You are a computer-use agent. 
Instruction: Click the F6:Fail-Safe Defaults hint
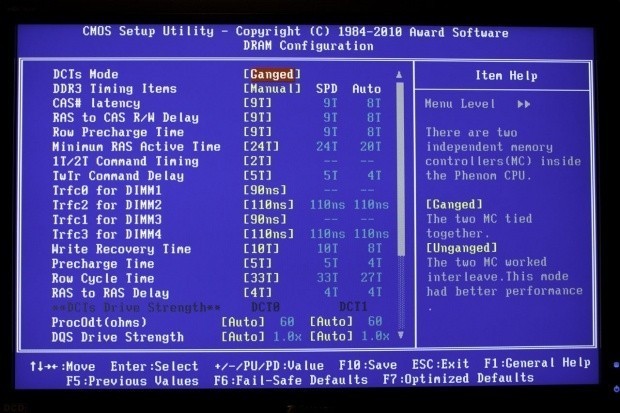click(291, 381)
